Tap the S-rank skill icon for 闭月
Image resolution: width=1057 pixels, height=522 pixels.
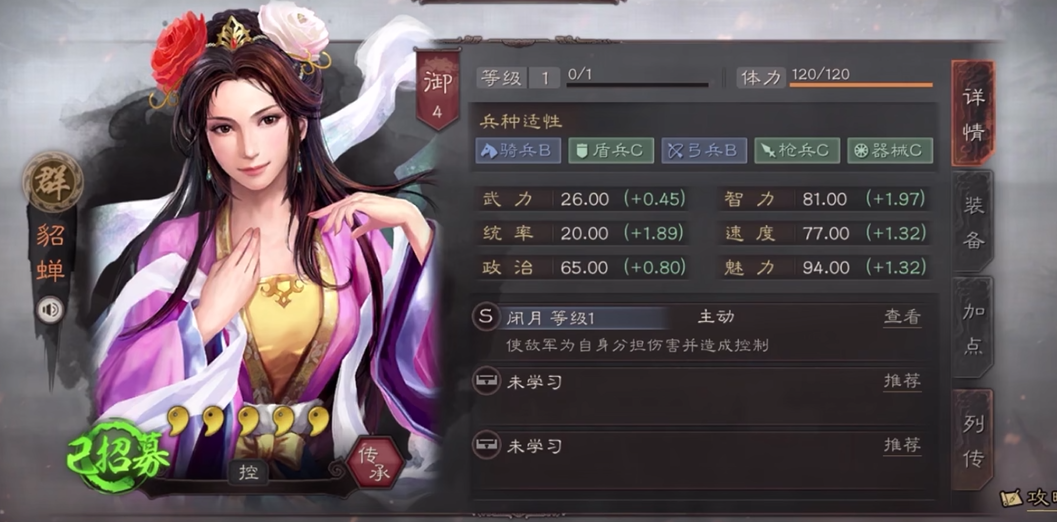(485, 316)
